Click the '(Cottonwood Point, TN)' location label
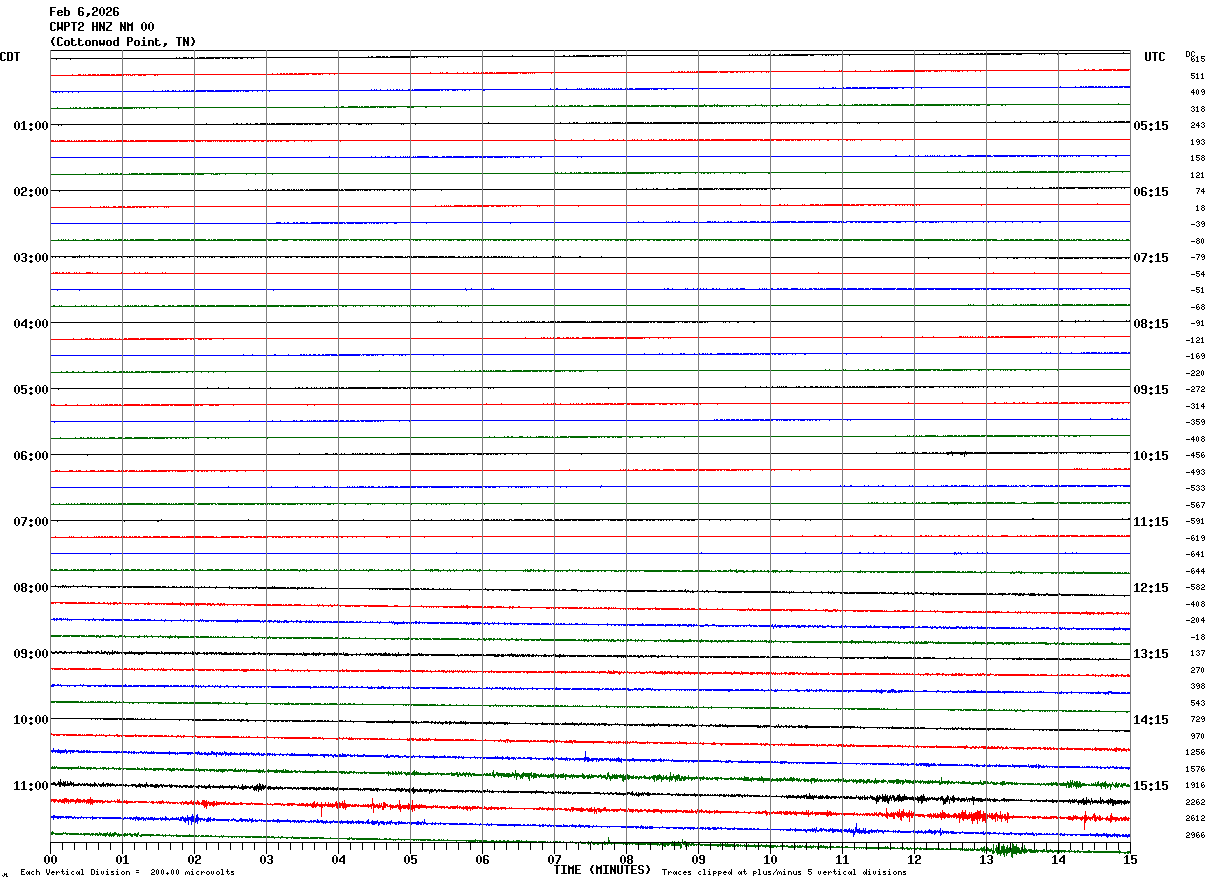This screenshot has width=1210, height=886. click(123, 42)
